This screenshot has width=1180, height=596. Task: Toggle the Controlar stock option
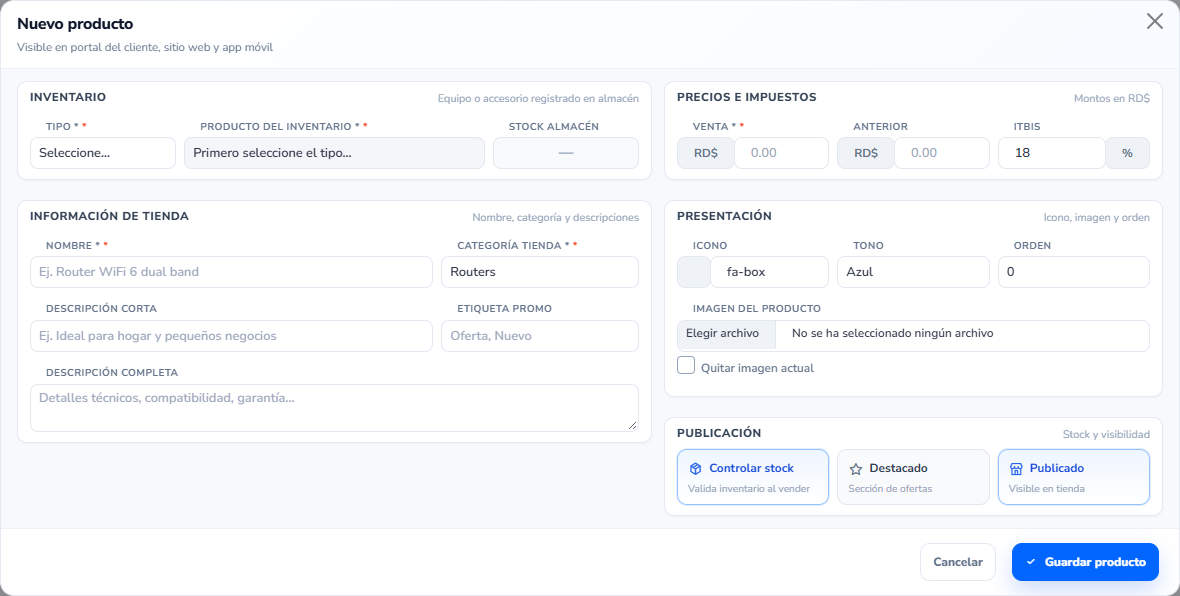pos(753,477)
